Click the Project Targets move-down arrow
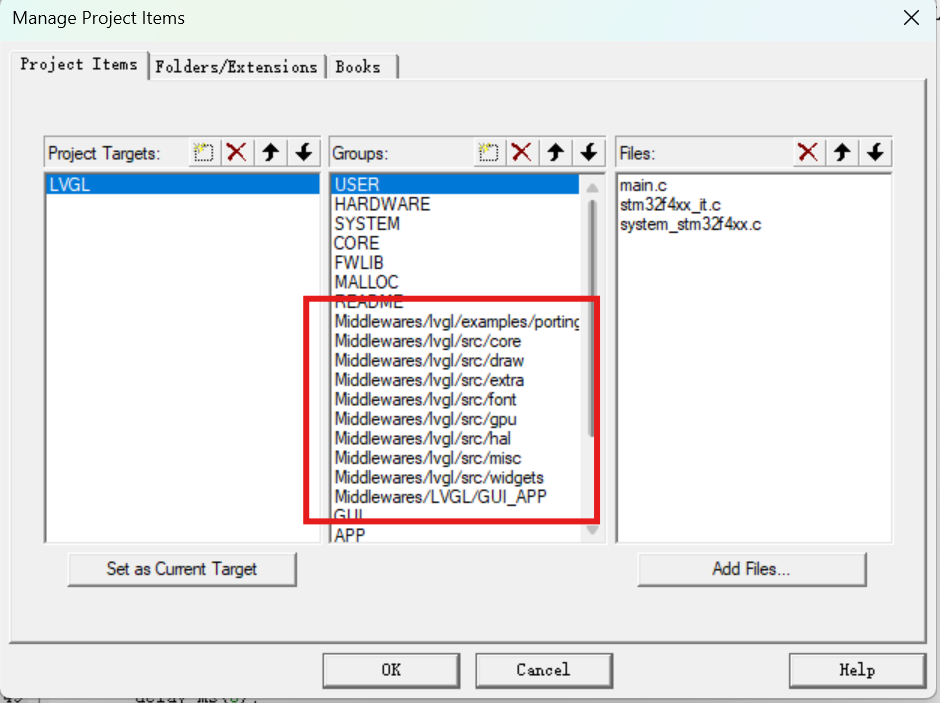 (x=303, y=152)
